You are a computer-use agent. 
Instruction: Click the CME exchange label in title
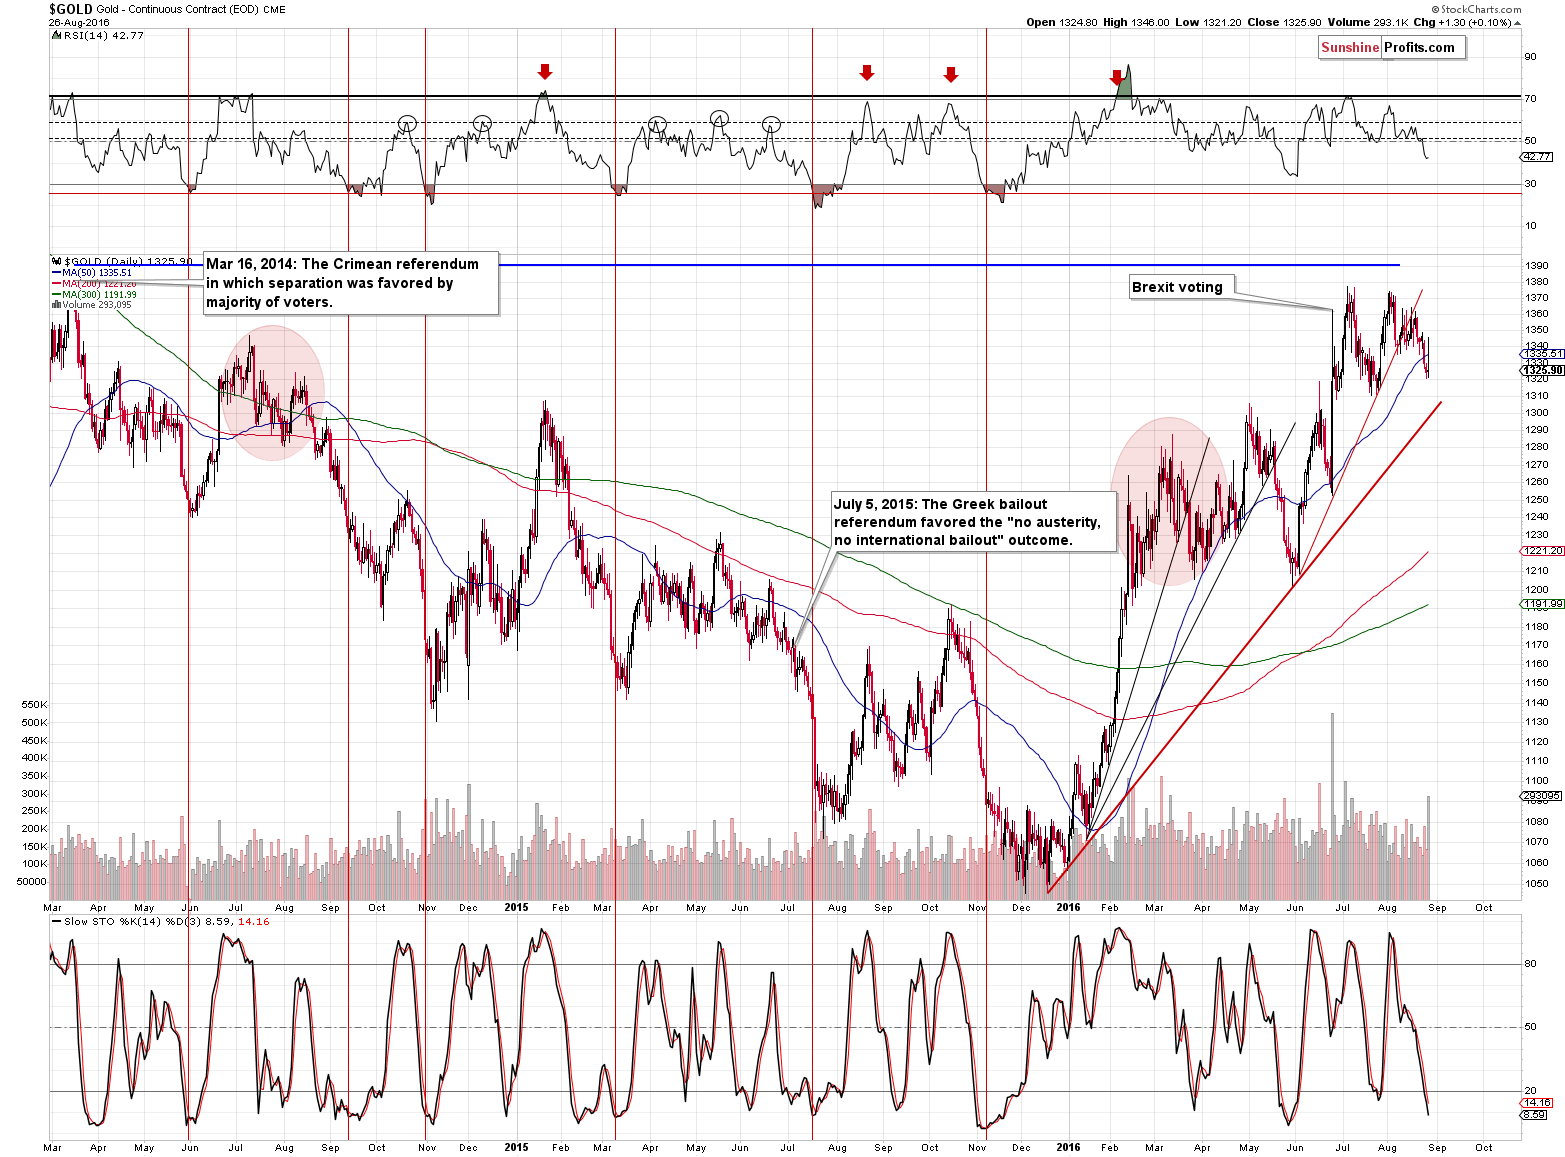pyautogui.click(x=274, y=10)
